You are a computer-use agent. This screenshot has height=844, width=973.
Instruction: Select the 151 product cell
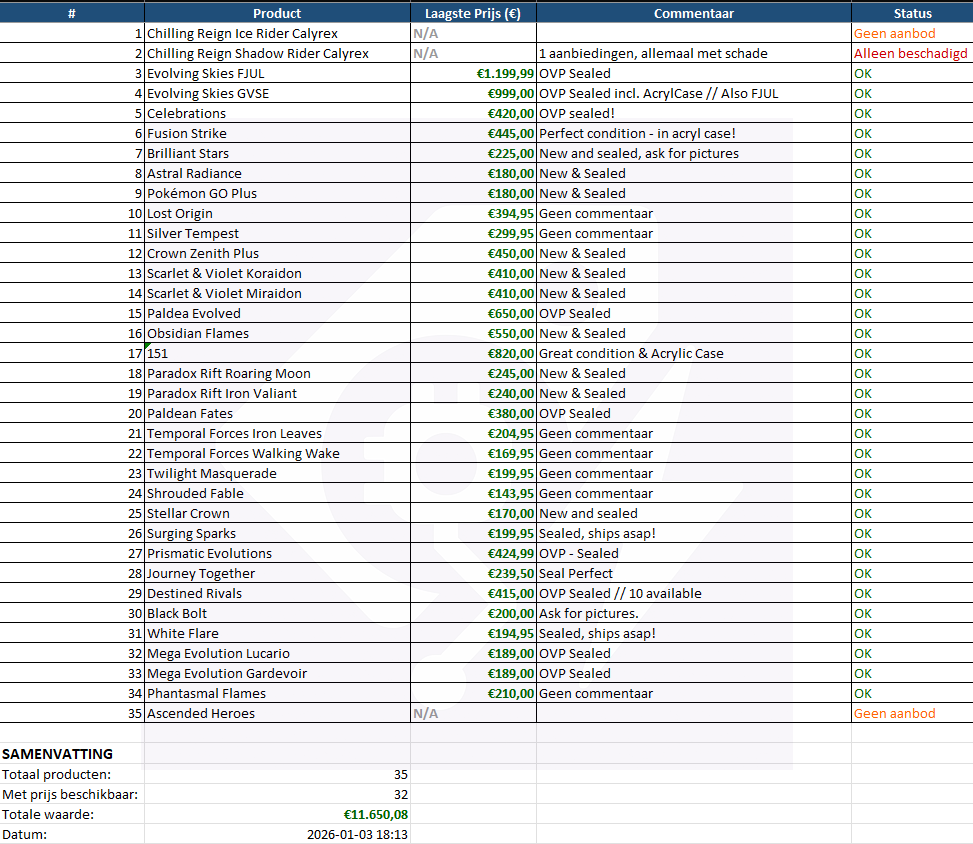click(277, 353)
